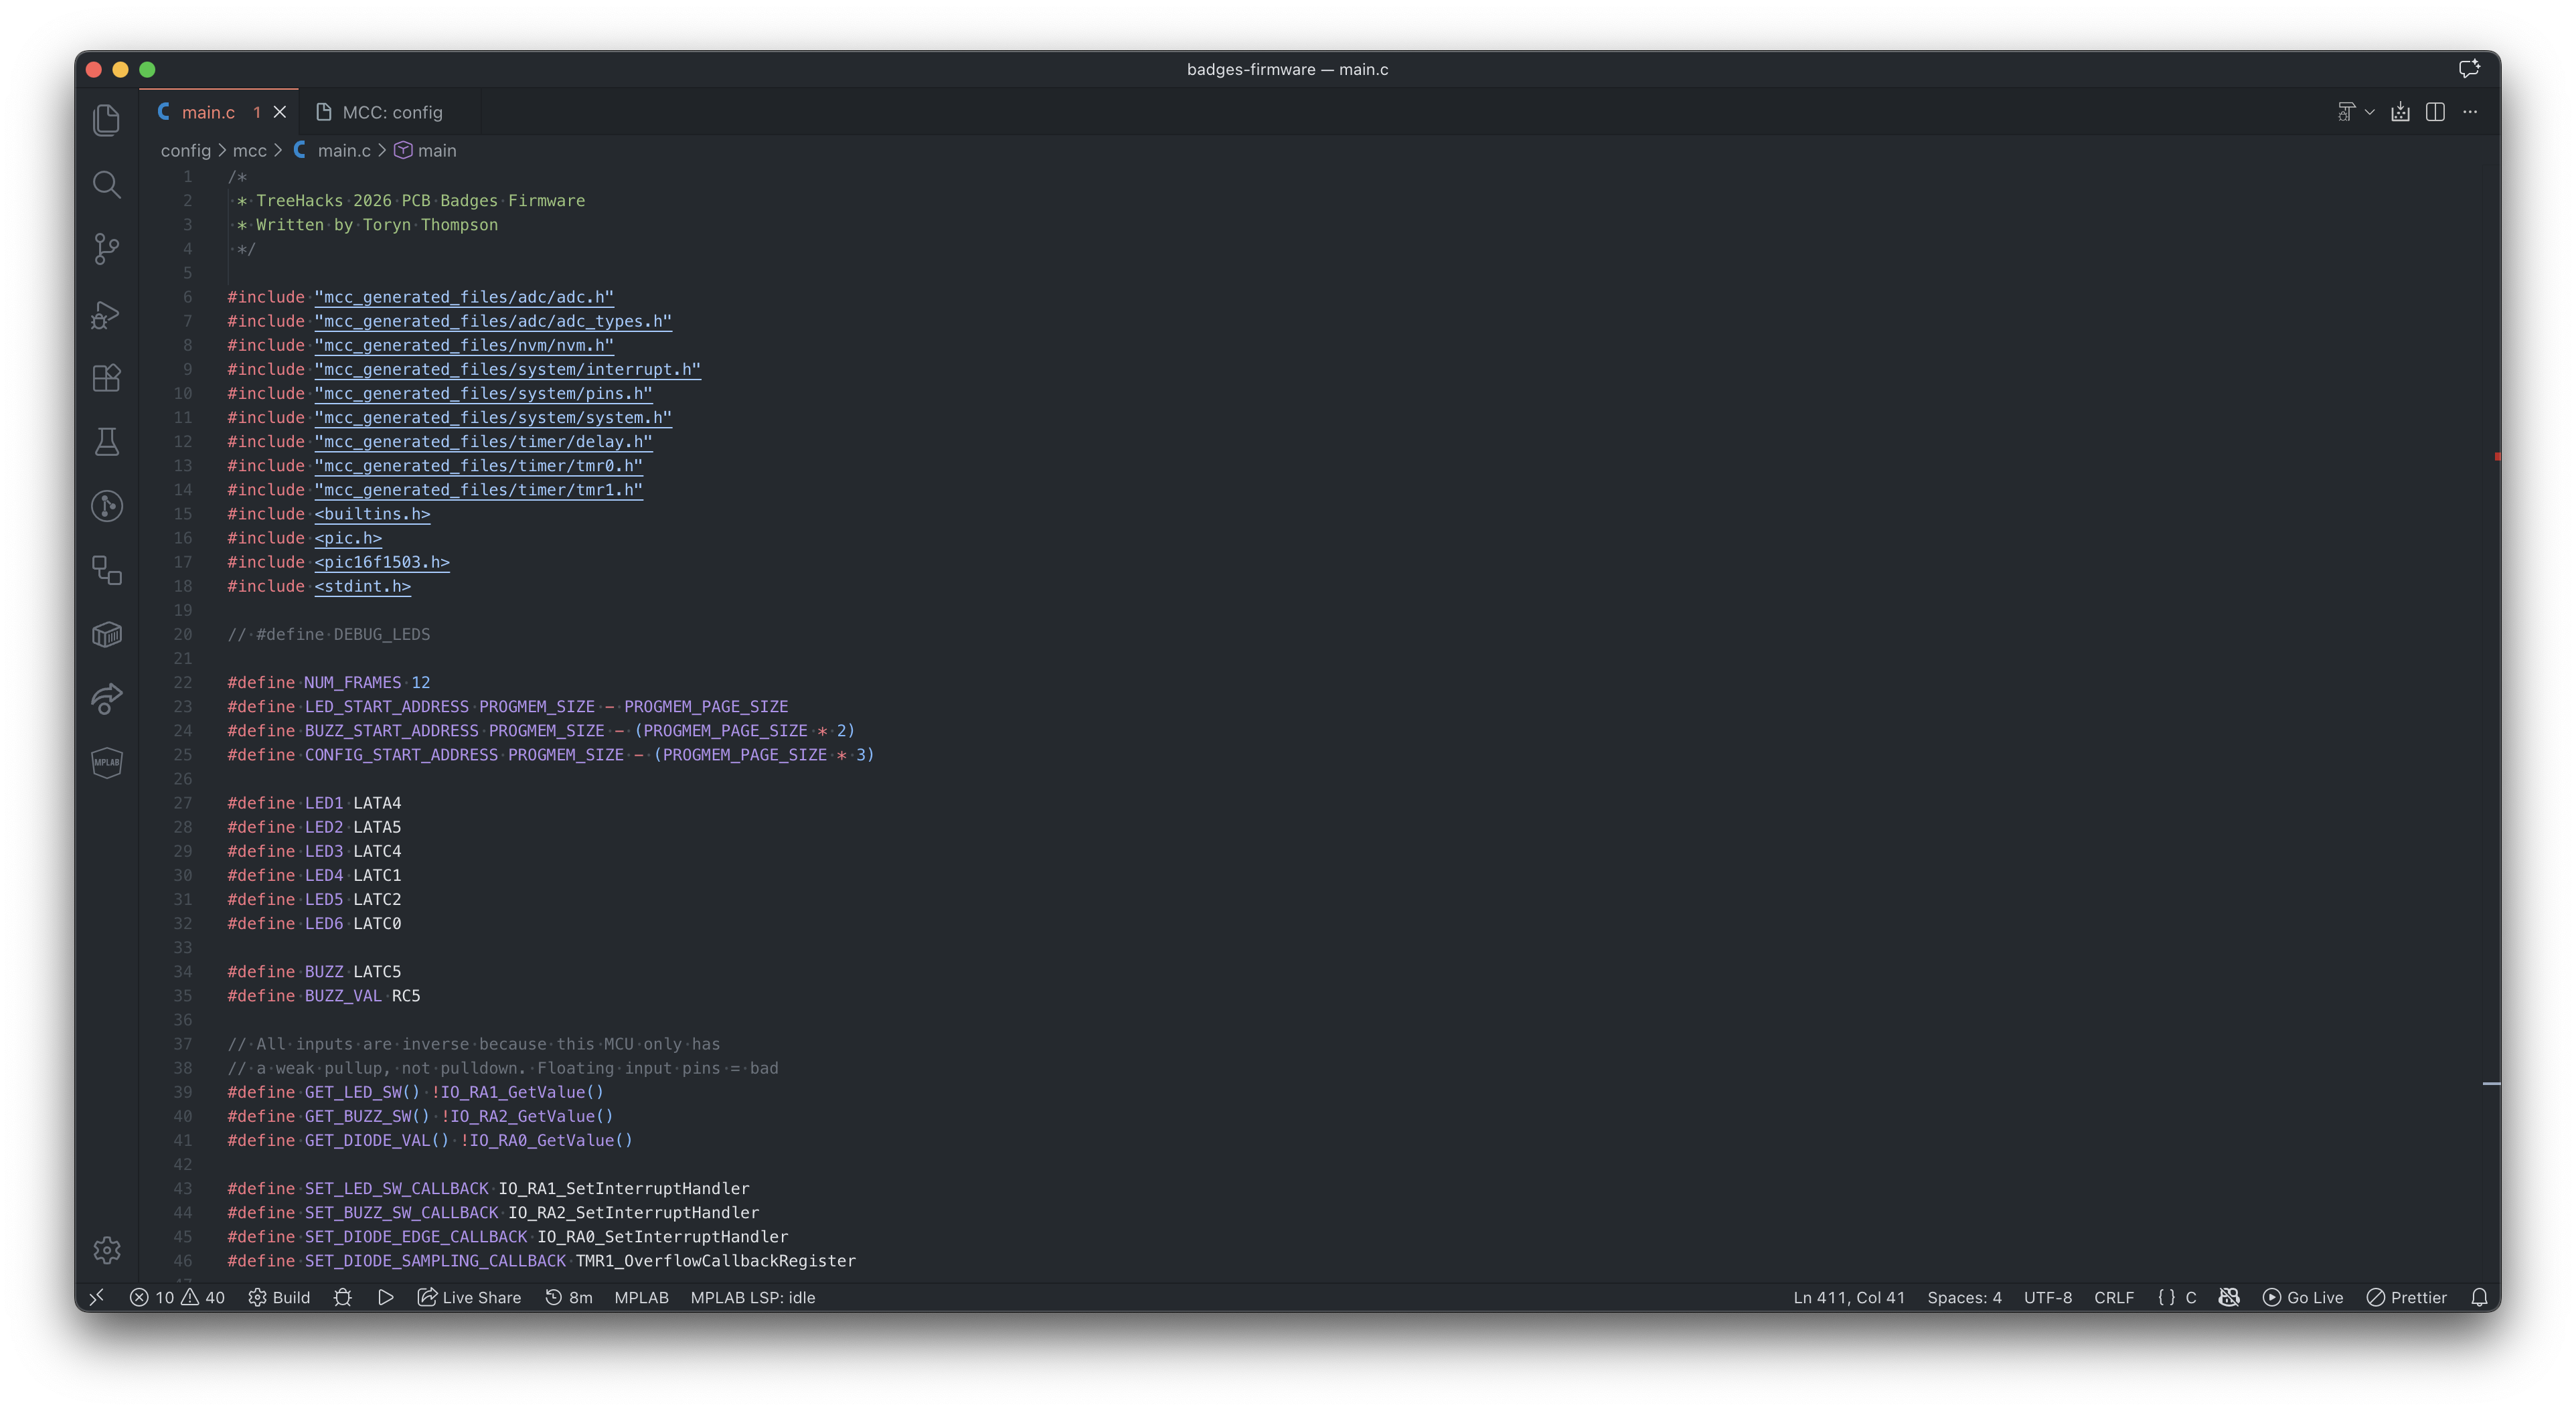
Task: Open adc.h include link
Action: tap(464, 297)
